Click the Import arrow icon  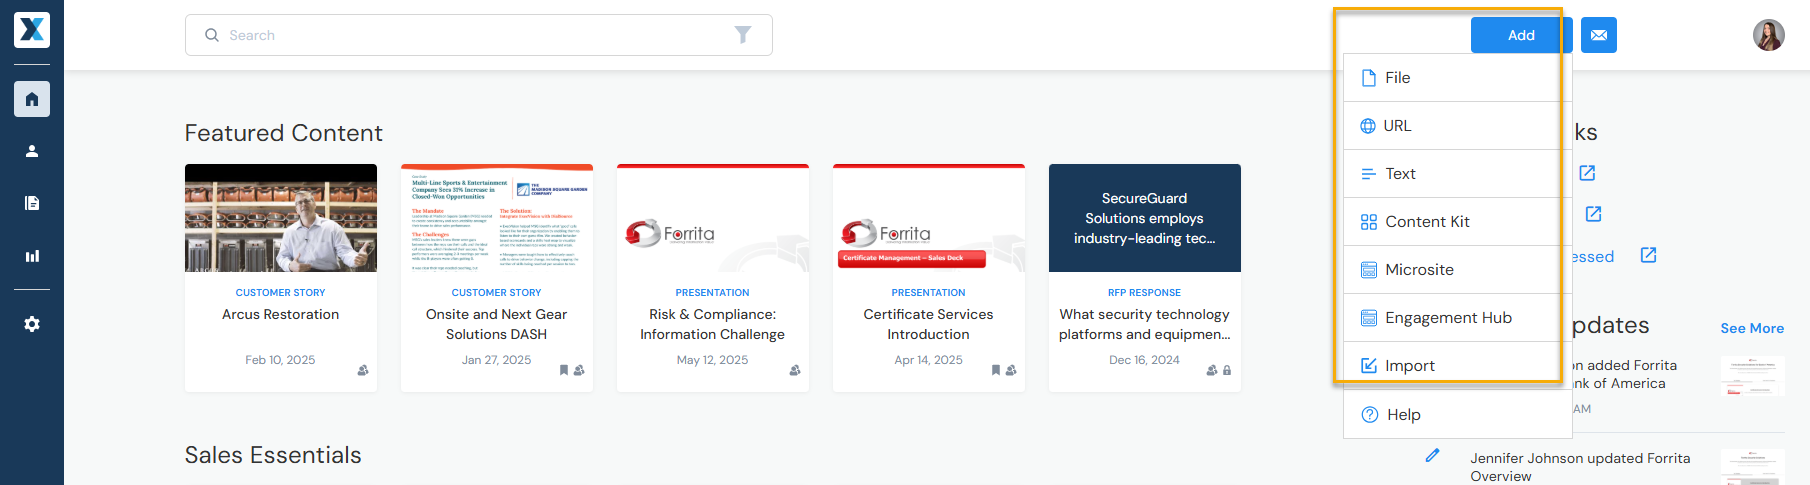coord(1369,366)
